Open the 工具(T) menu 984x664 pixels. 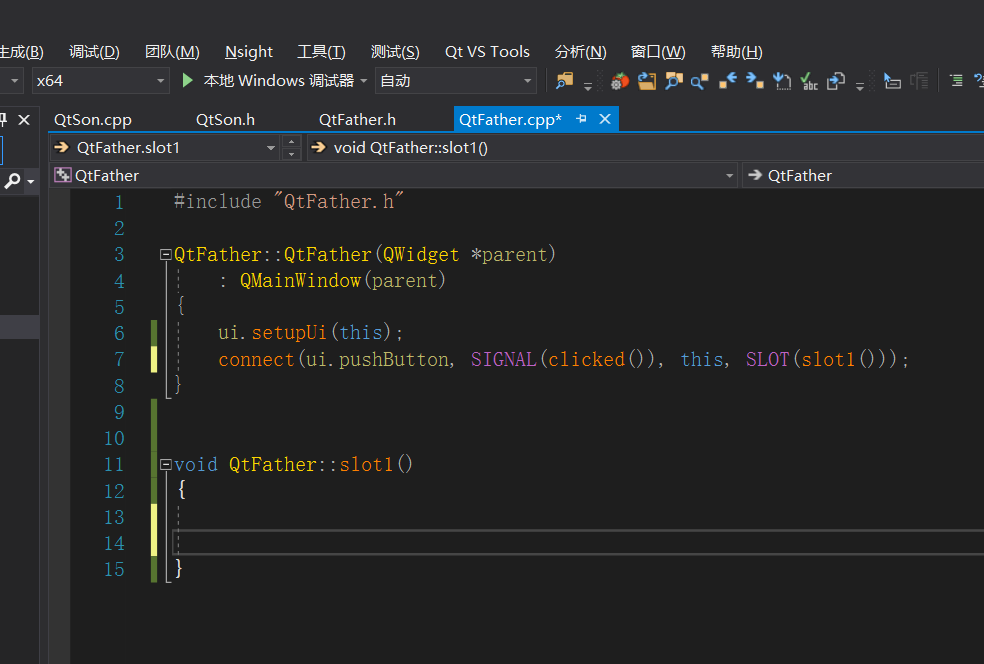pos(321,51)
